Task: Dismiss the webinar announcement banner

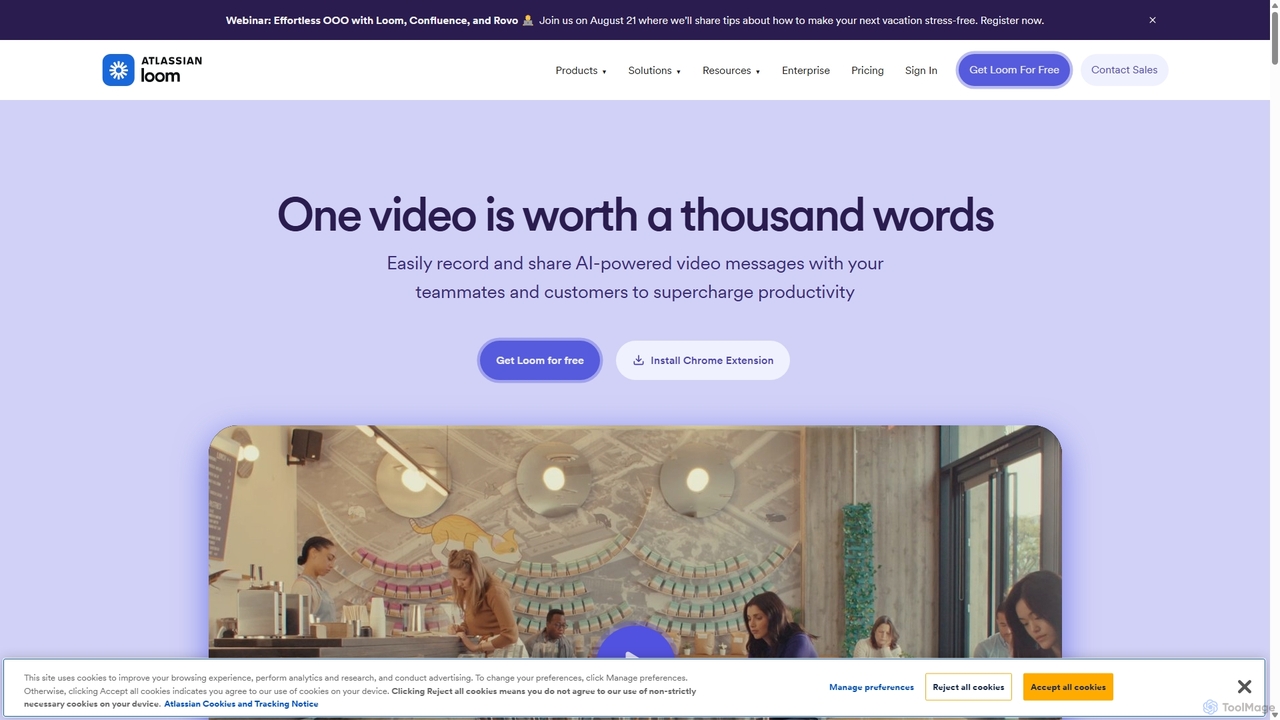Action: click(1152, 20)
